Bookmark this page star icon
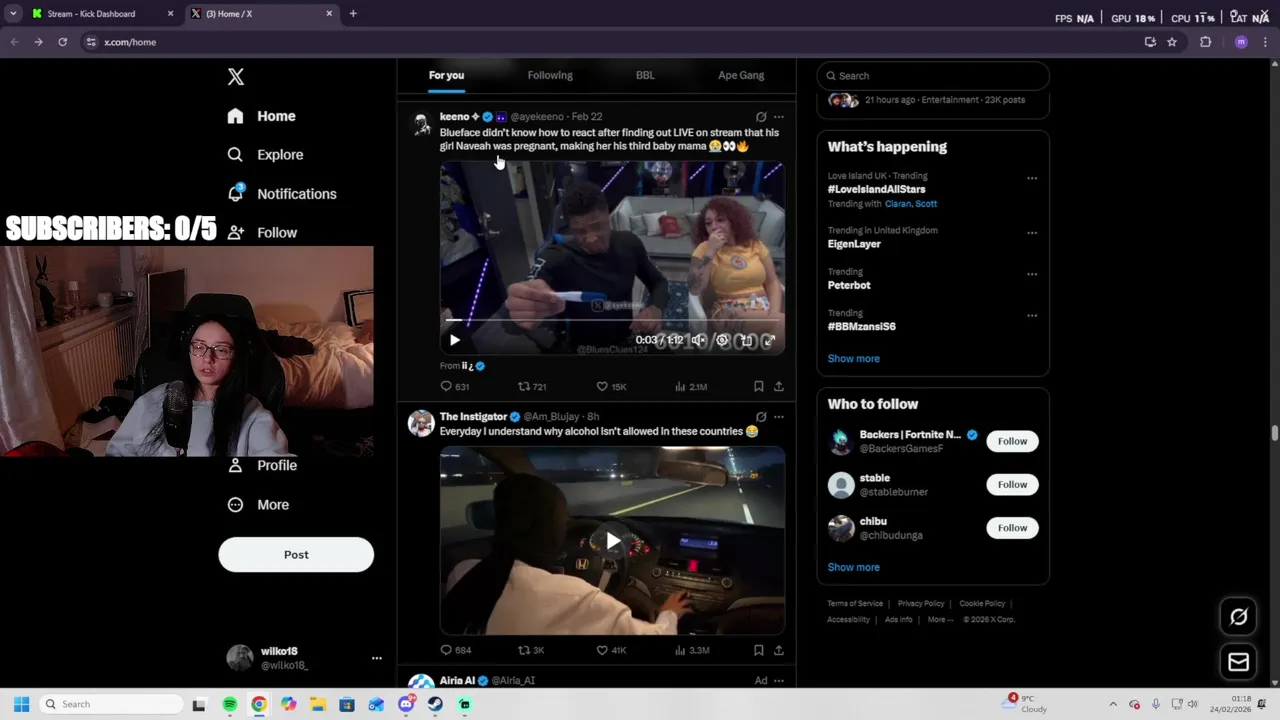Viewport: 1280px width, 720px height. 1172,42
